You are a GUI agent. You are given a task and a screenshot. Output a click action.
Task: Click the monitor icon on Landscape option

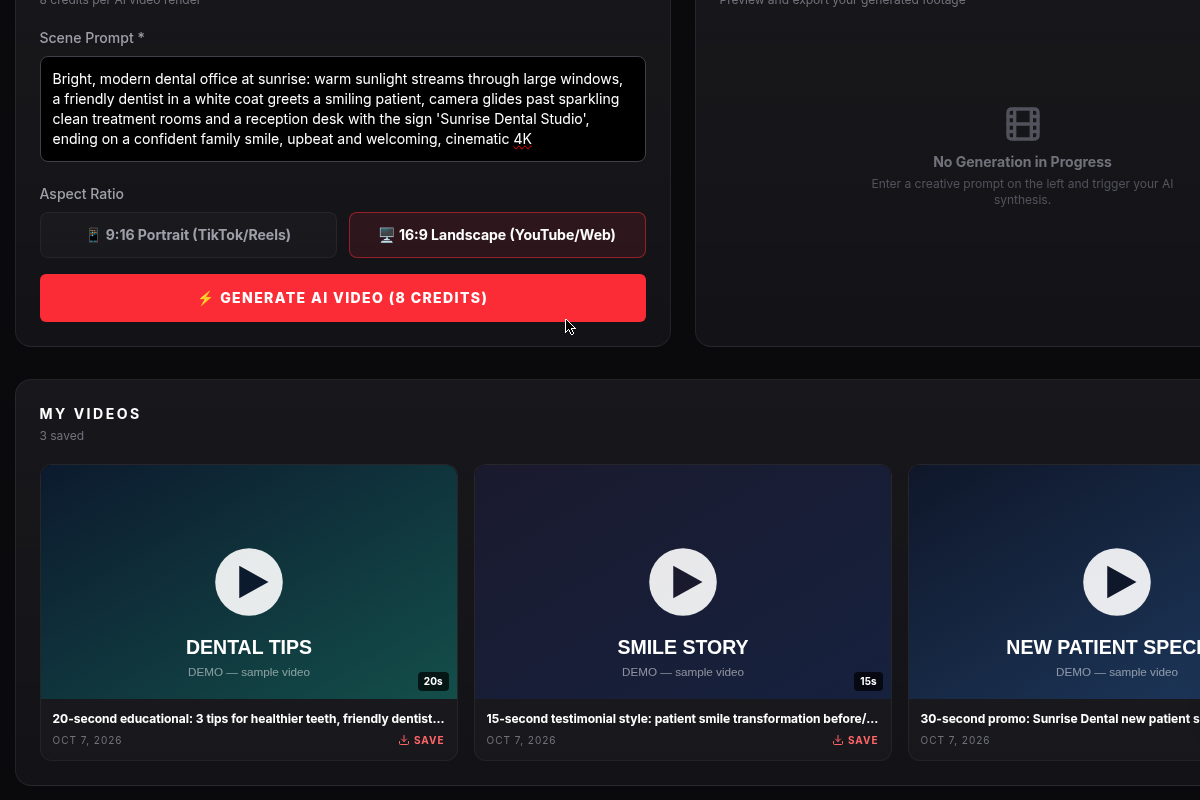(x=386, y=235)
